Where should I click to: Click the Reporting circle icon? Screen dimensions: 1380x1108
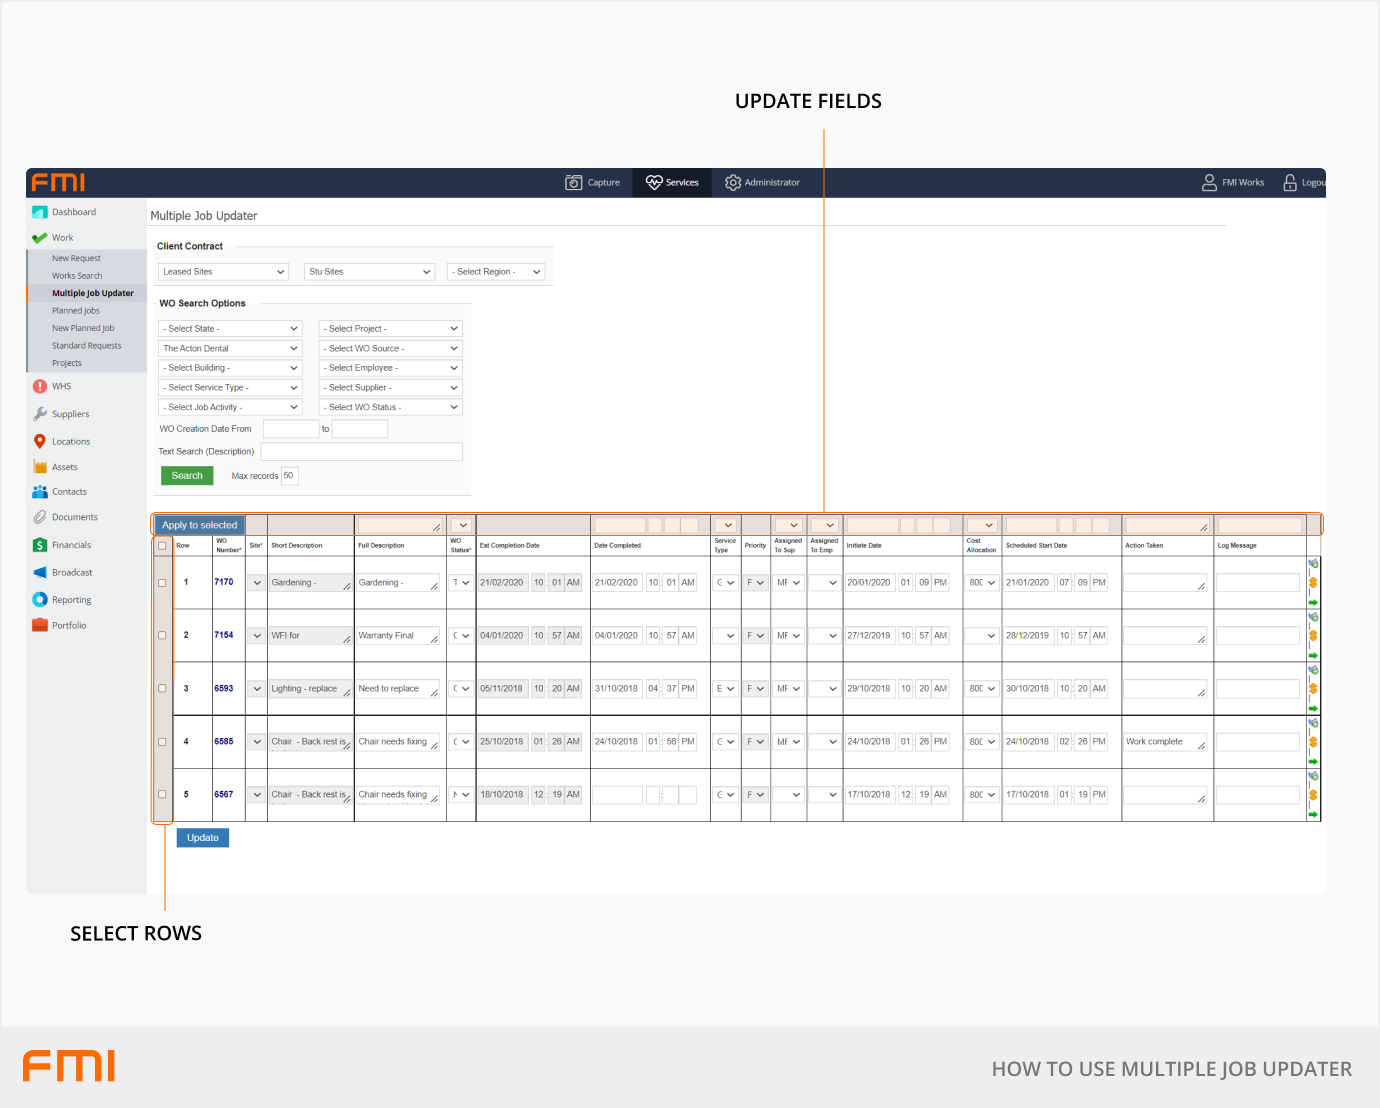point(40,600)
